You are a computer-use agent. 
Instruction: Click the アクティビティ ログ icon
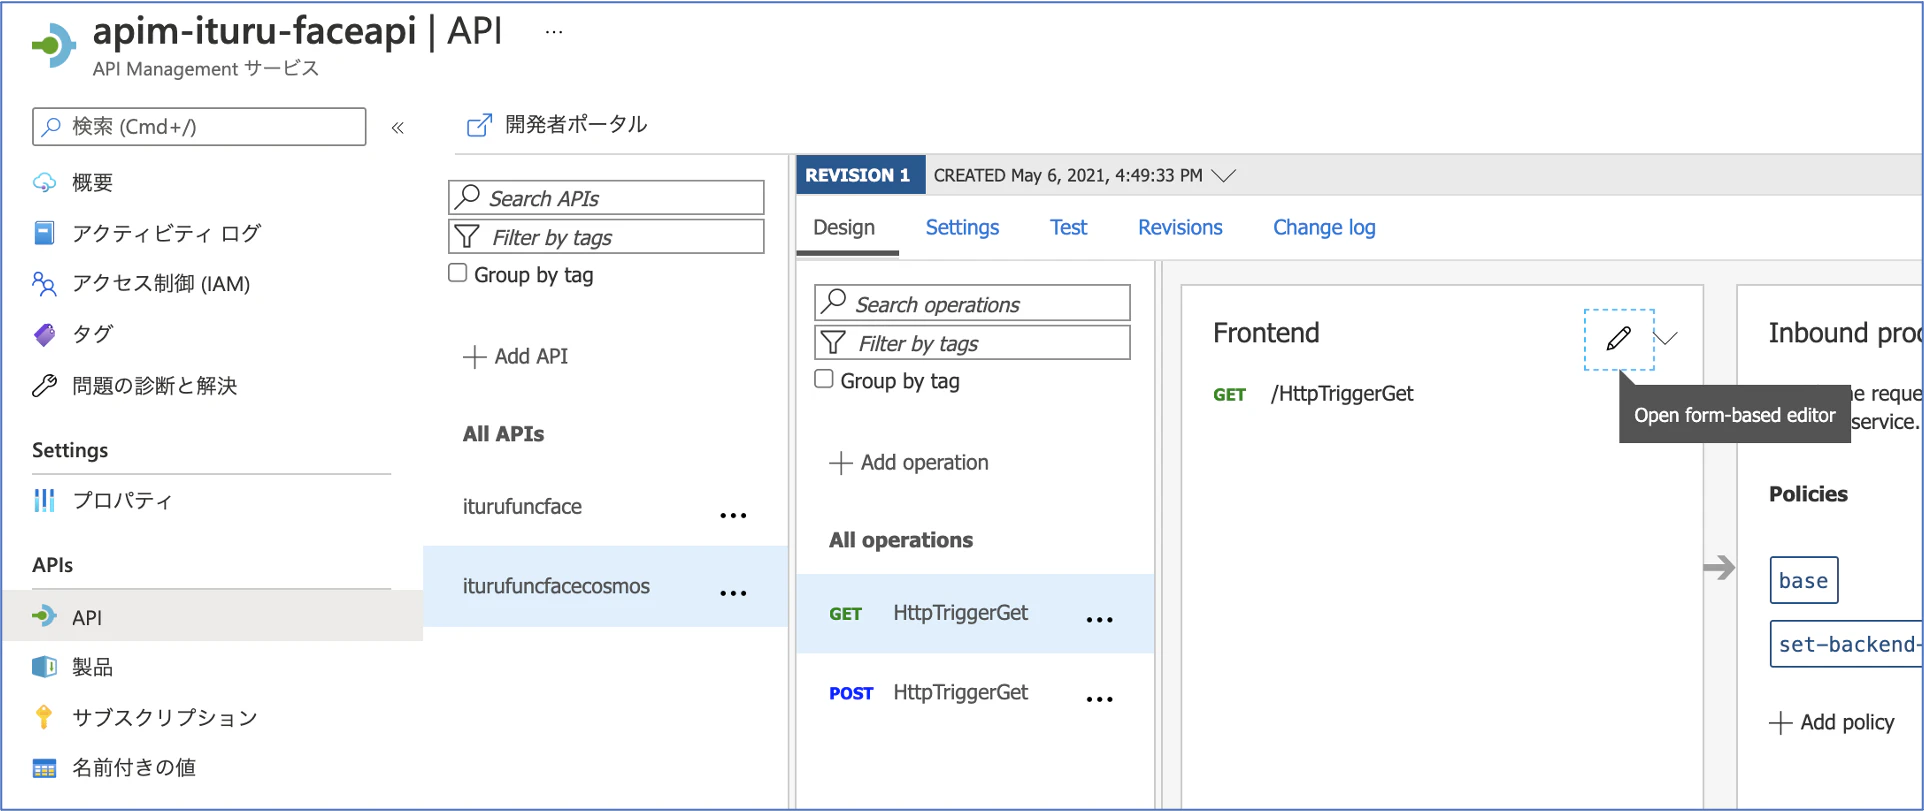tap(45, 233)
